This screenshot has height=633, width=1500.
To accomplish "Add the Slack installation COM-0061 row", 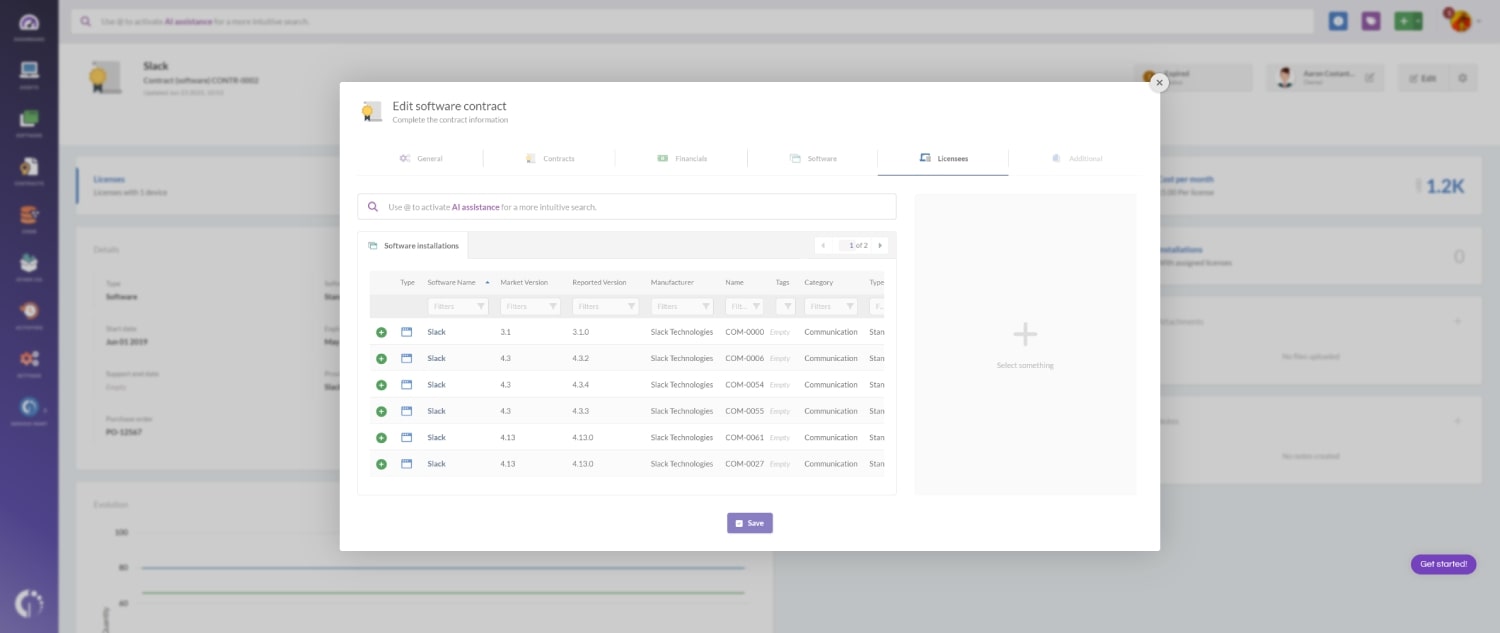I will coord(381,438).
